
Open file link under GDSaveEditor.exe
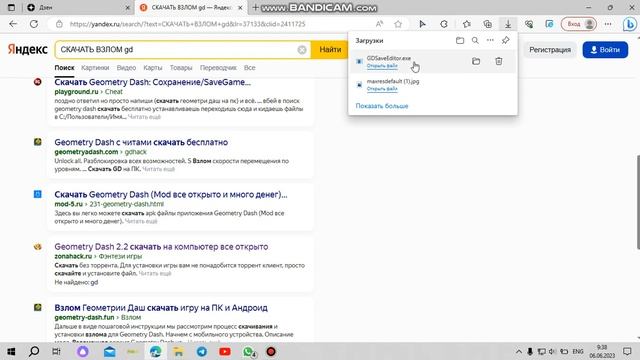(x=382, y=66)
